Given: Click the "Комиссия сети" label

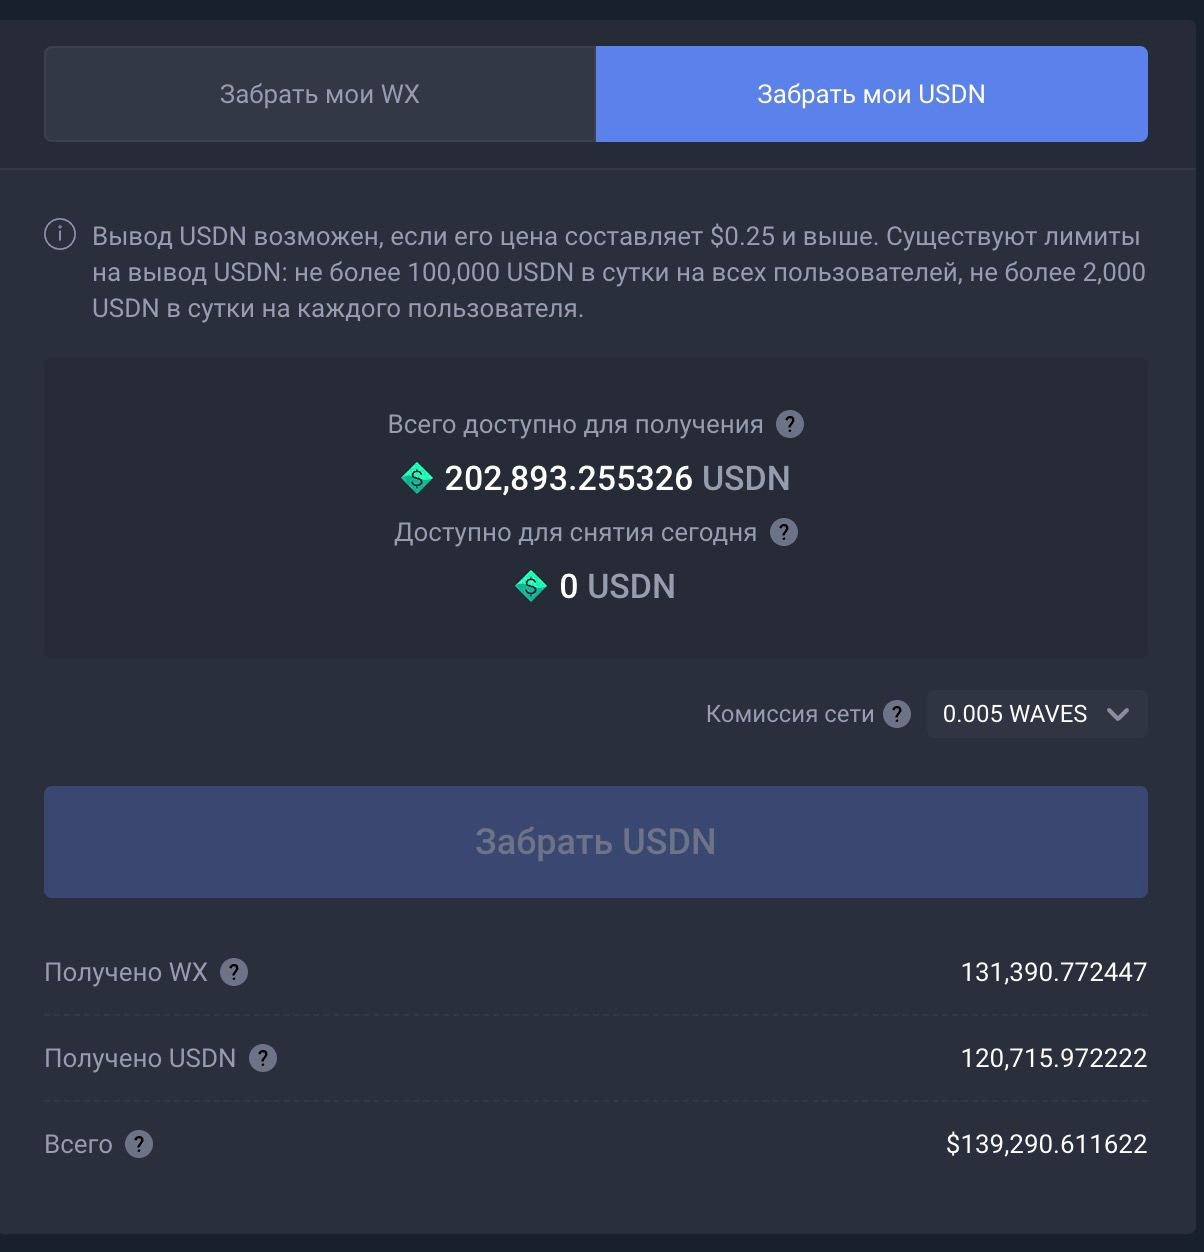Looking at the screenshot, I should coord(789,714).
